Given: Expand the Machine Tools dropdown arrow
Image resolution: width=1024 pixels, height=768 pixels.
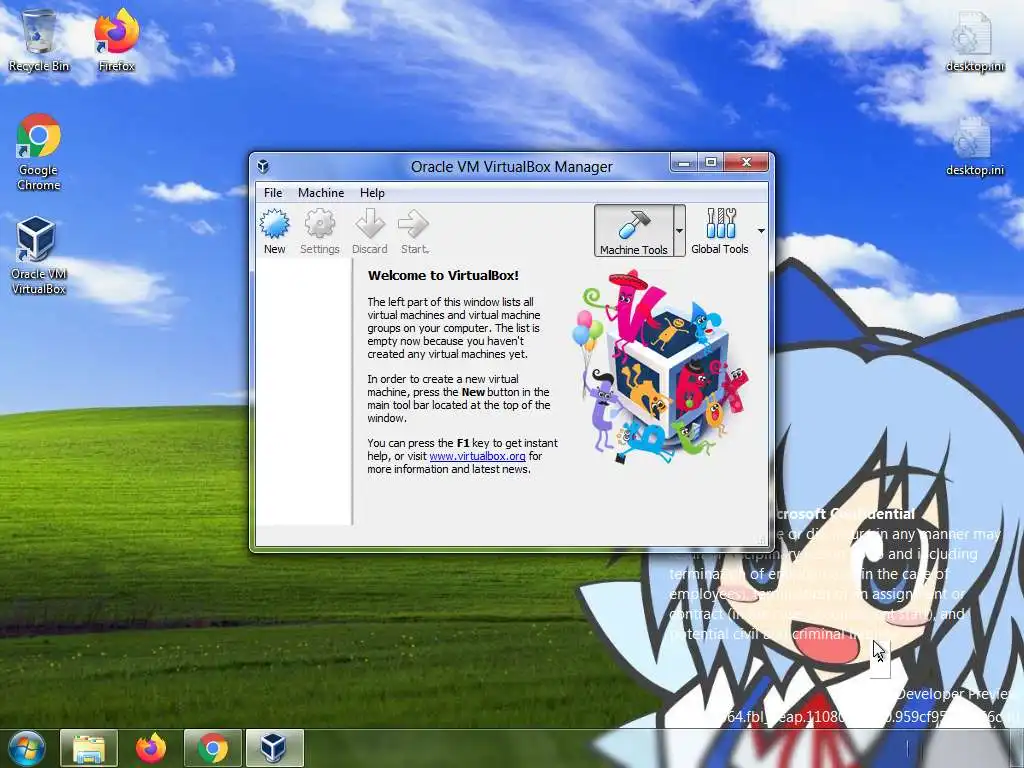Looking at the screenshot, I should point(679,231).
